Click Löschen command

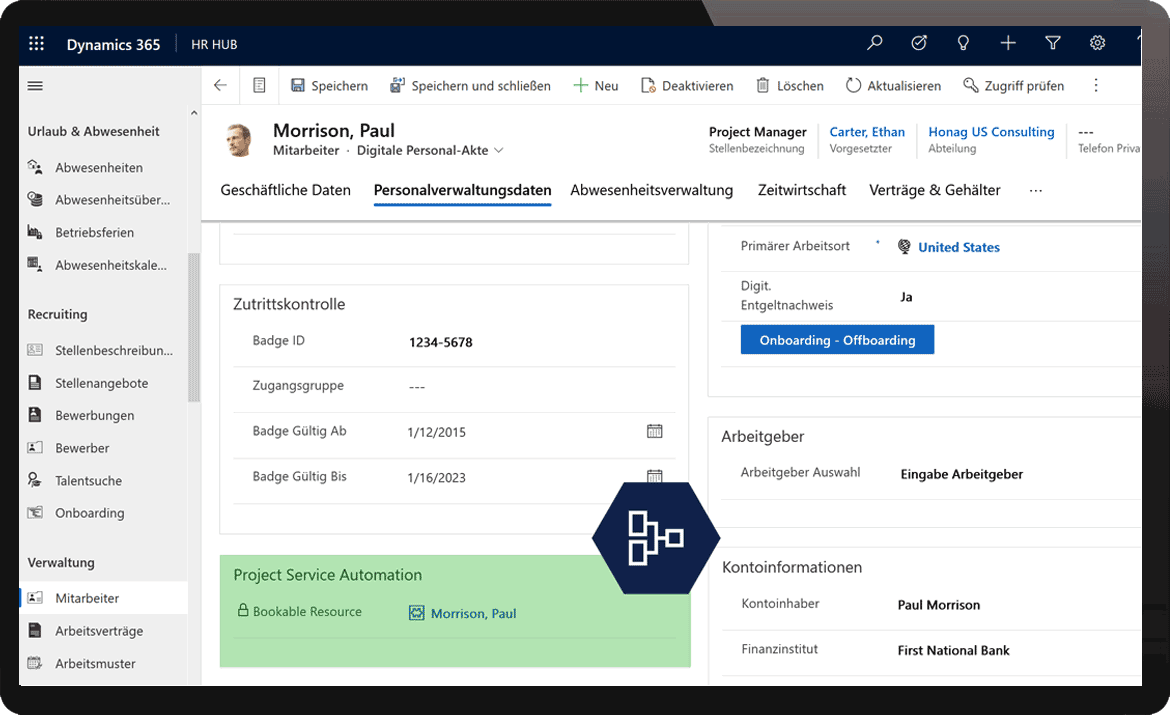click(789, 86)
